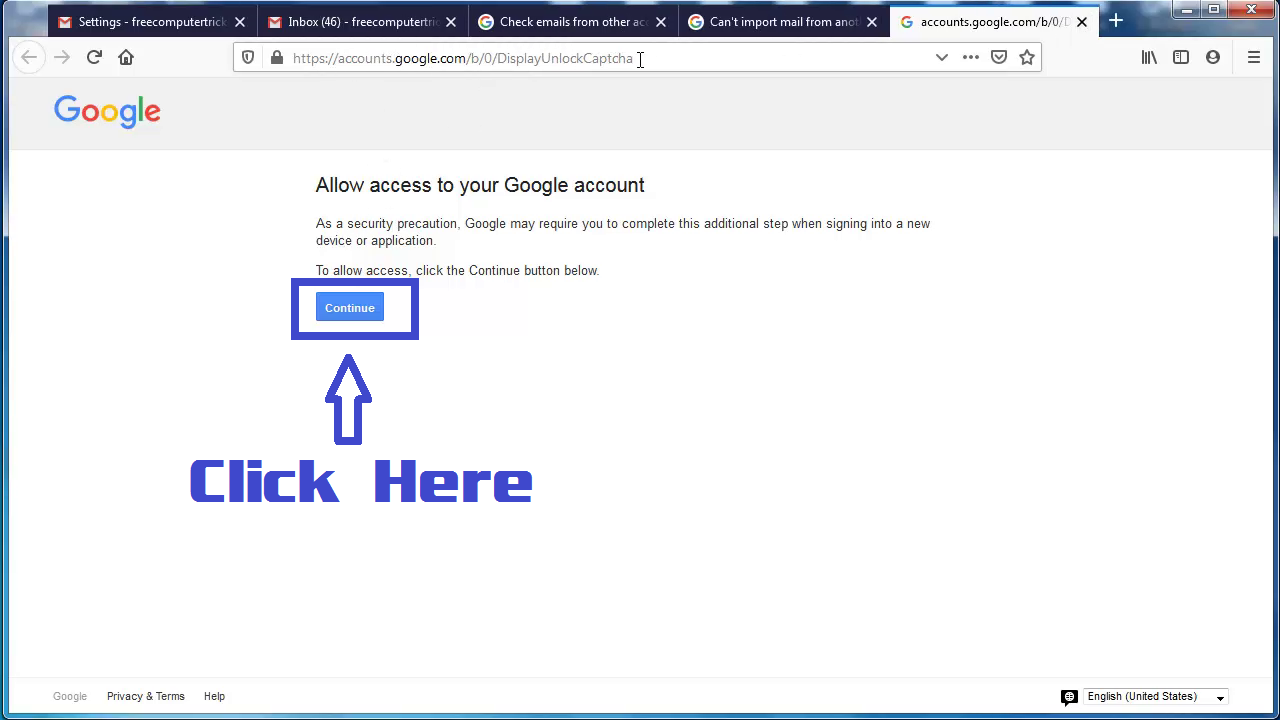Bookmark this page with the star icon
The height and width of the screenshot is (720, 1280).
(1026, 58)
